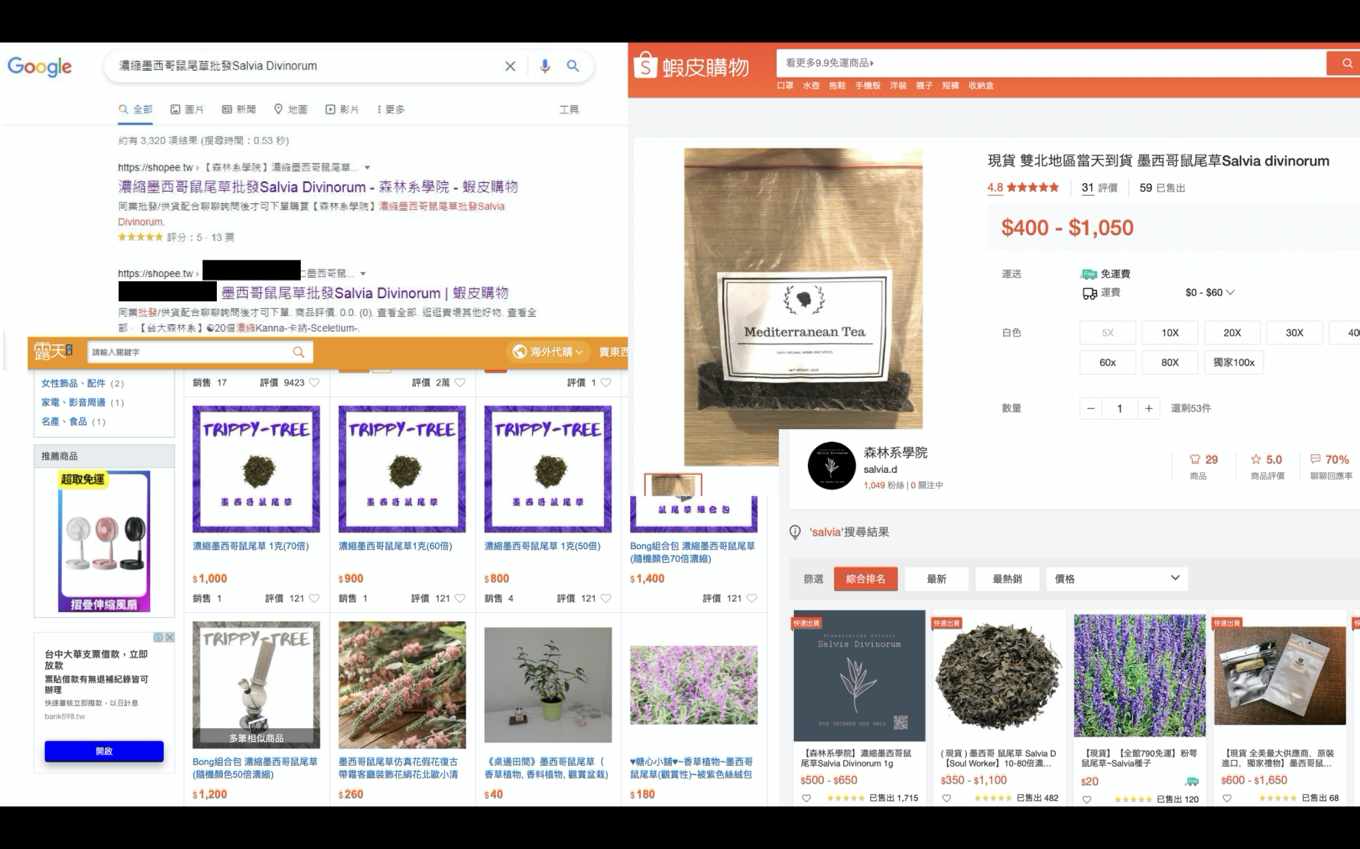Click the 森林系學院 shop avatar
The image size is (1360, 849).
pos(831,466)
